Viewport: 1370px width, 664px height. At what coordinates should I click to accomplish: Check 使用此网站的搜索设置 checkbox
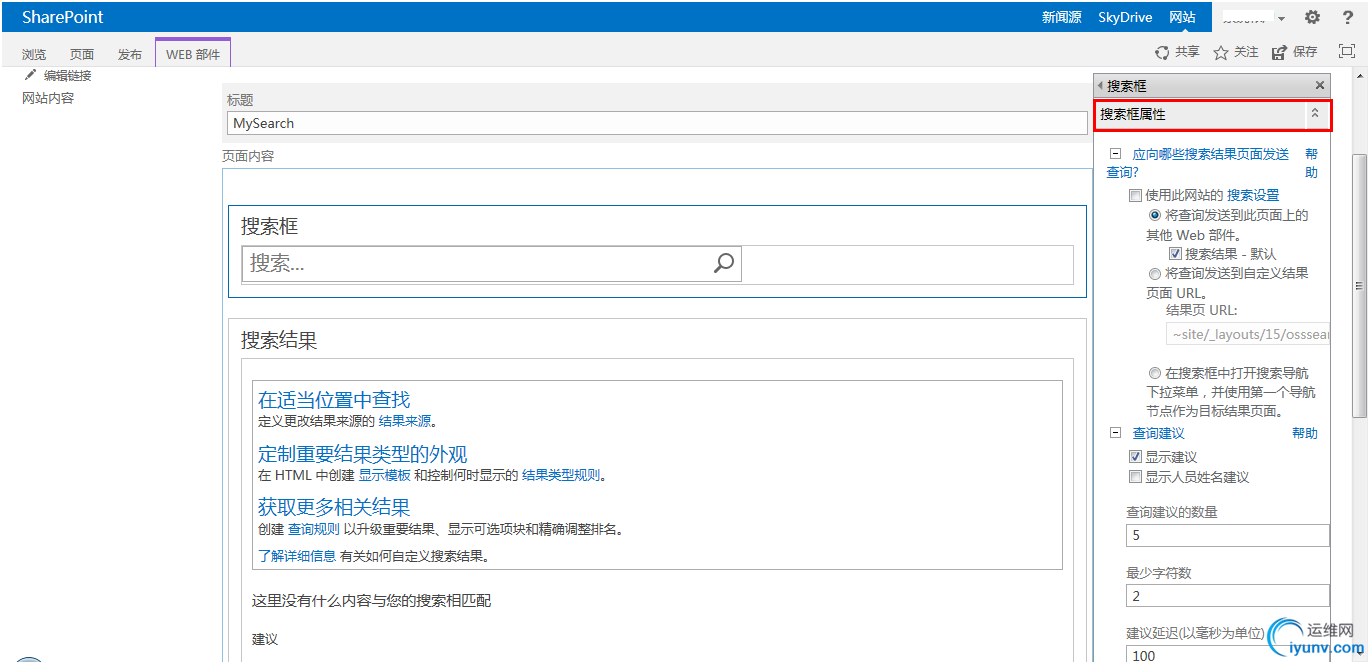tap(1135, 196)
